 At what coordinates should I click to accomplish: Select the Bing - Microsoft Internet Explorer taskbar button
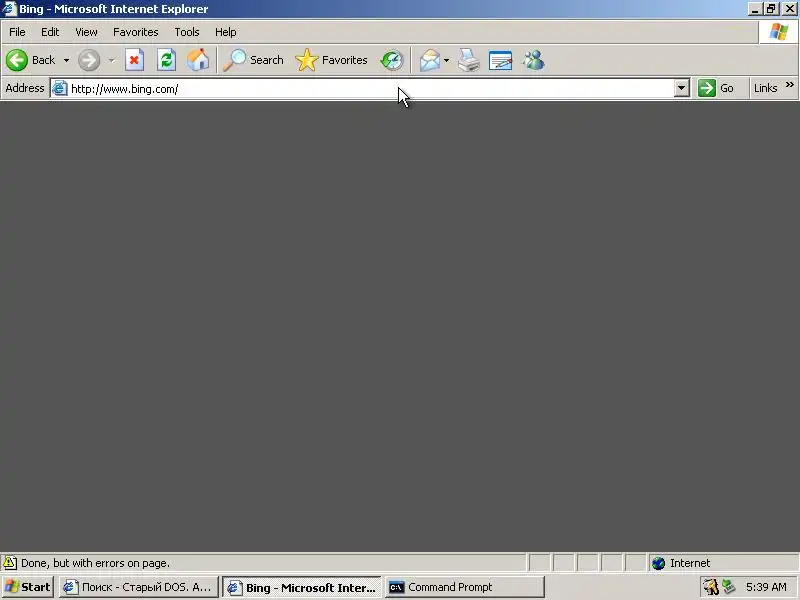pos(302,587)
